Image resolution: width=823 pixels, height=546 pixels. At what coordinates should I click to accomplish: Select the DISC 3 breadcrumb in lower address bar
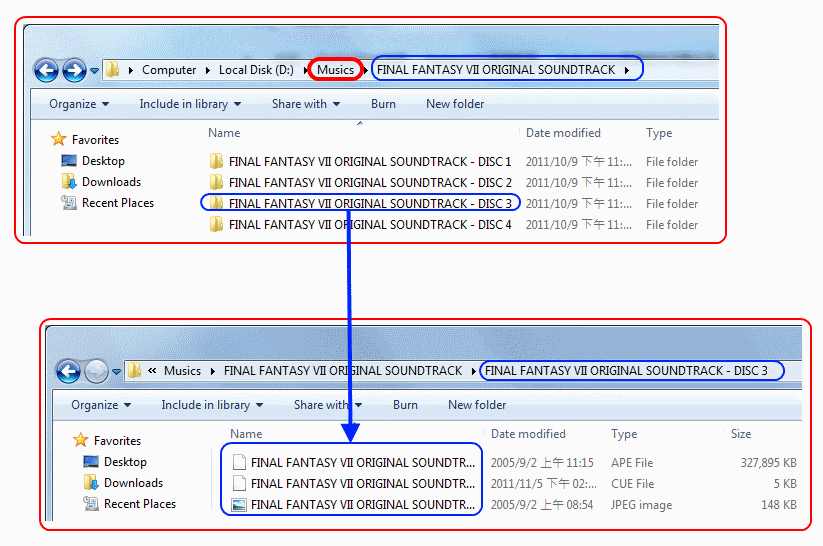pyautogui.click(x=626, y=371)
